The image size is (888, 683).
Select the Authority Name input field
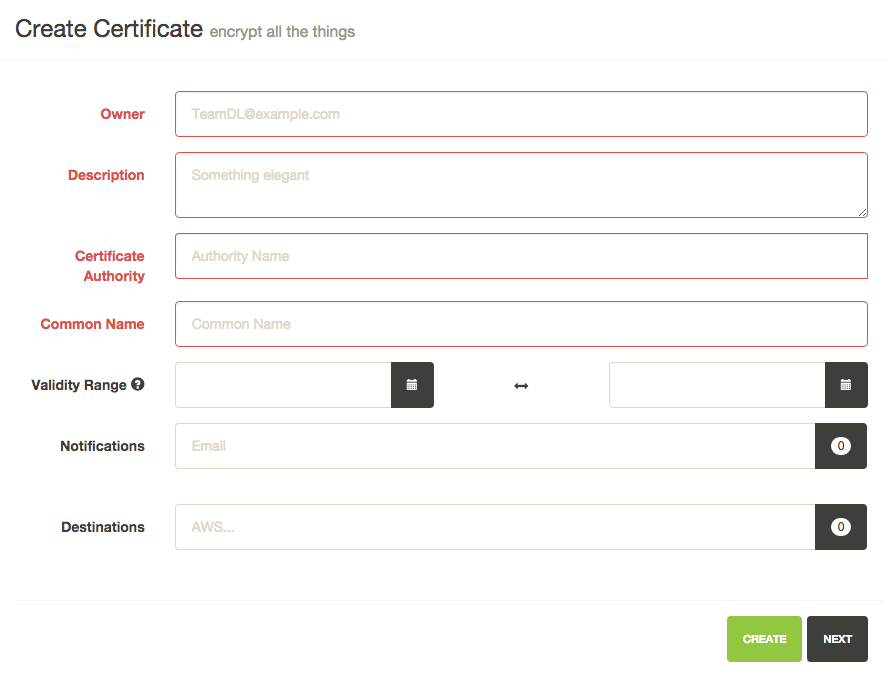point(521,256)
